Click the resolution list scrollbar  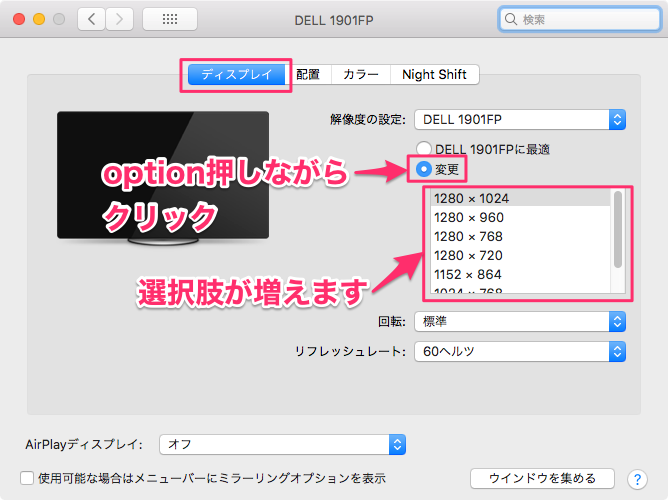tap(618, 229)
